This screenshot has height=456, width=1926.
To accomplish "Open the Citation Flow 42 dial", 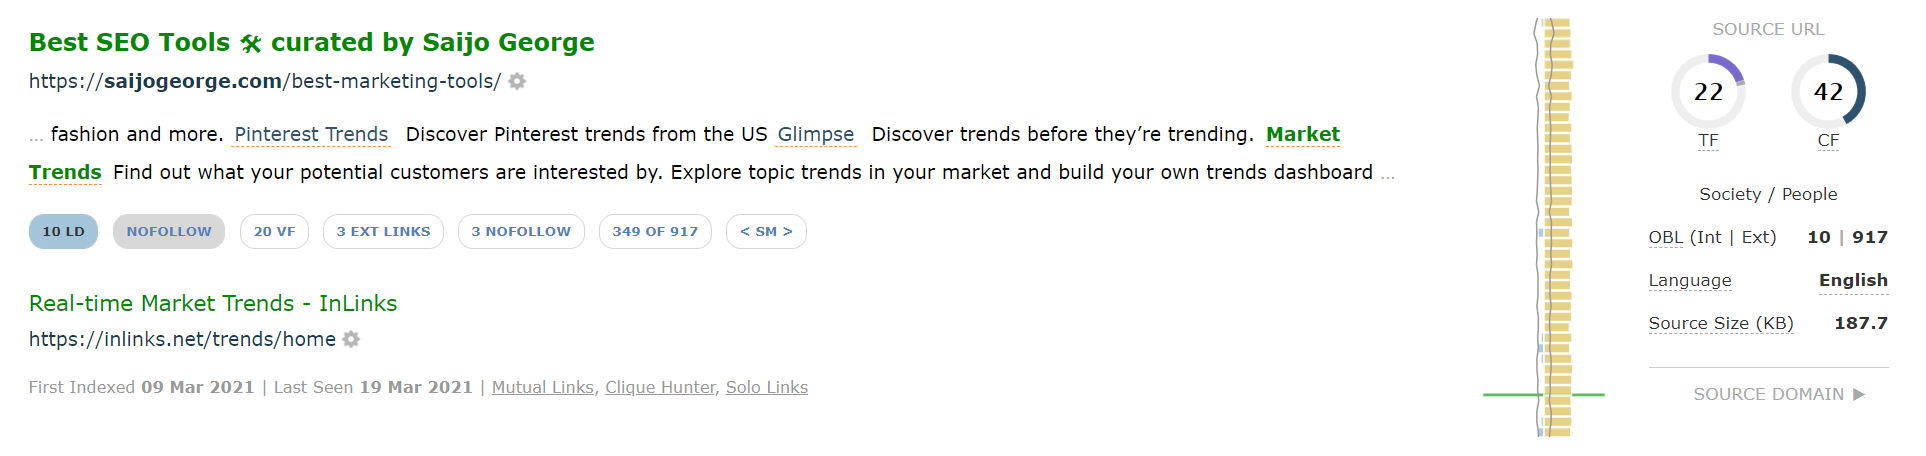I will point(1828,91).
